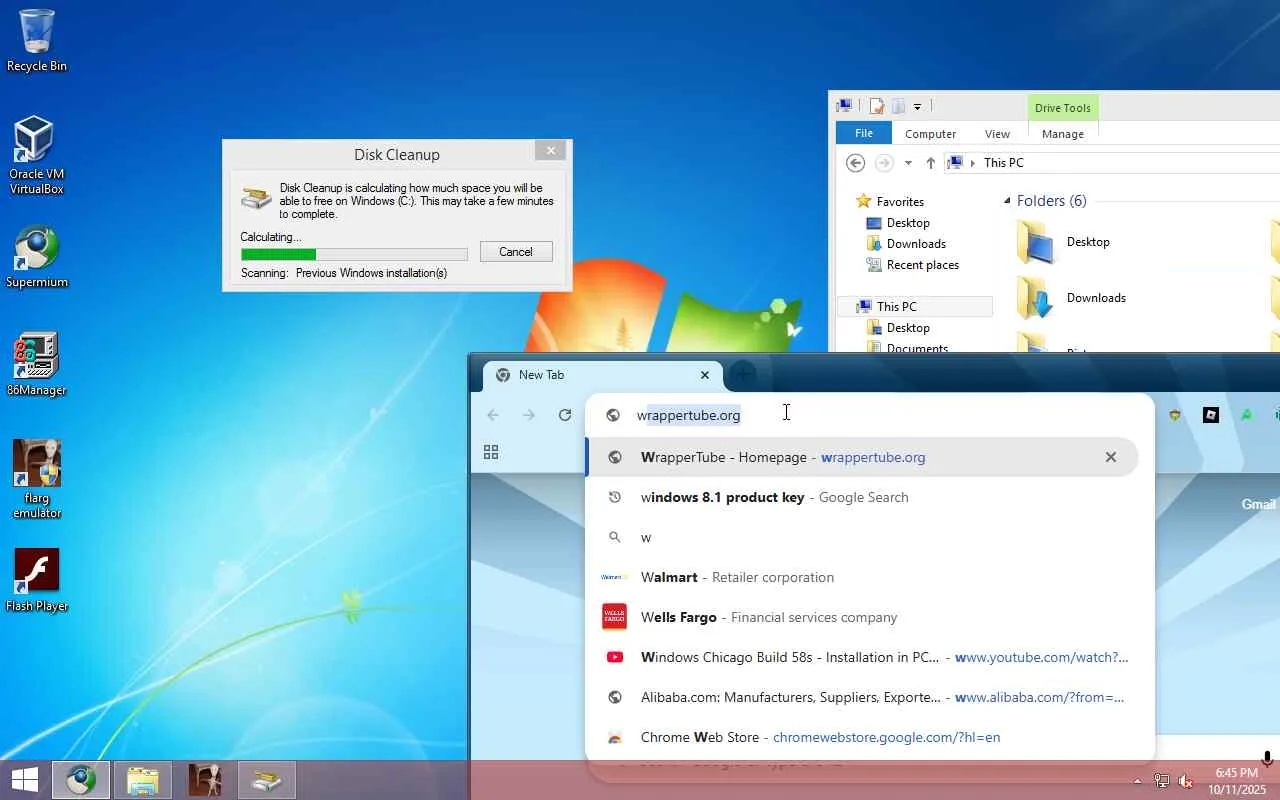
Task: Select the New Tab browser tab
Action: click(x=603, y=375)
